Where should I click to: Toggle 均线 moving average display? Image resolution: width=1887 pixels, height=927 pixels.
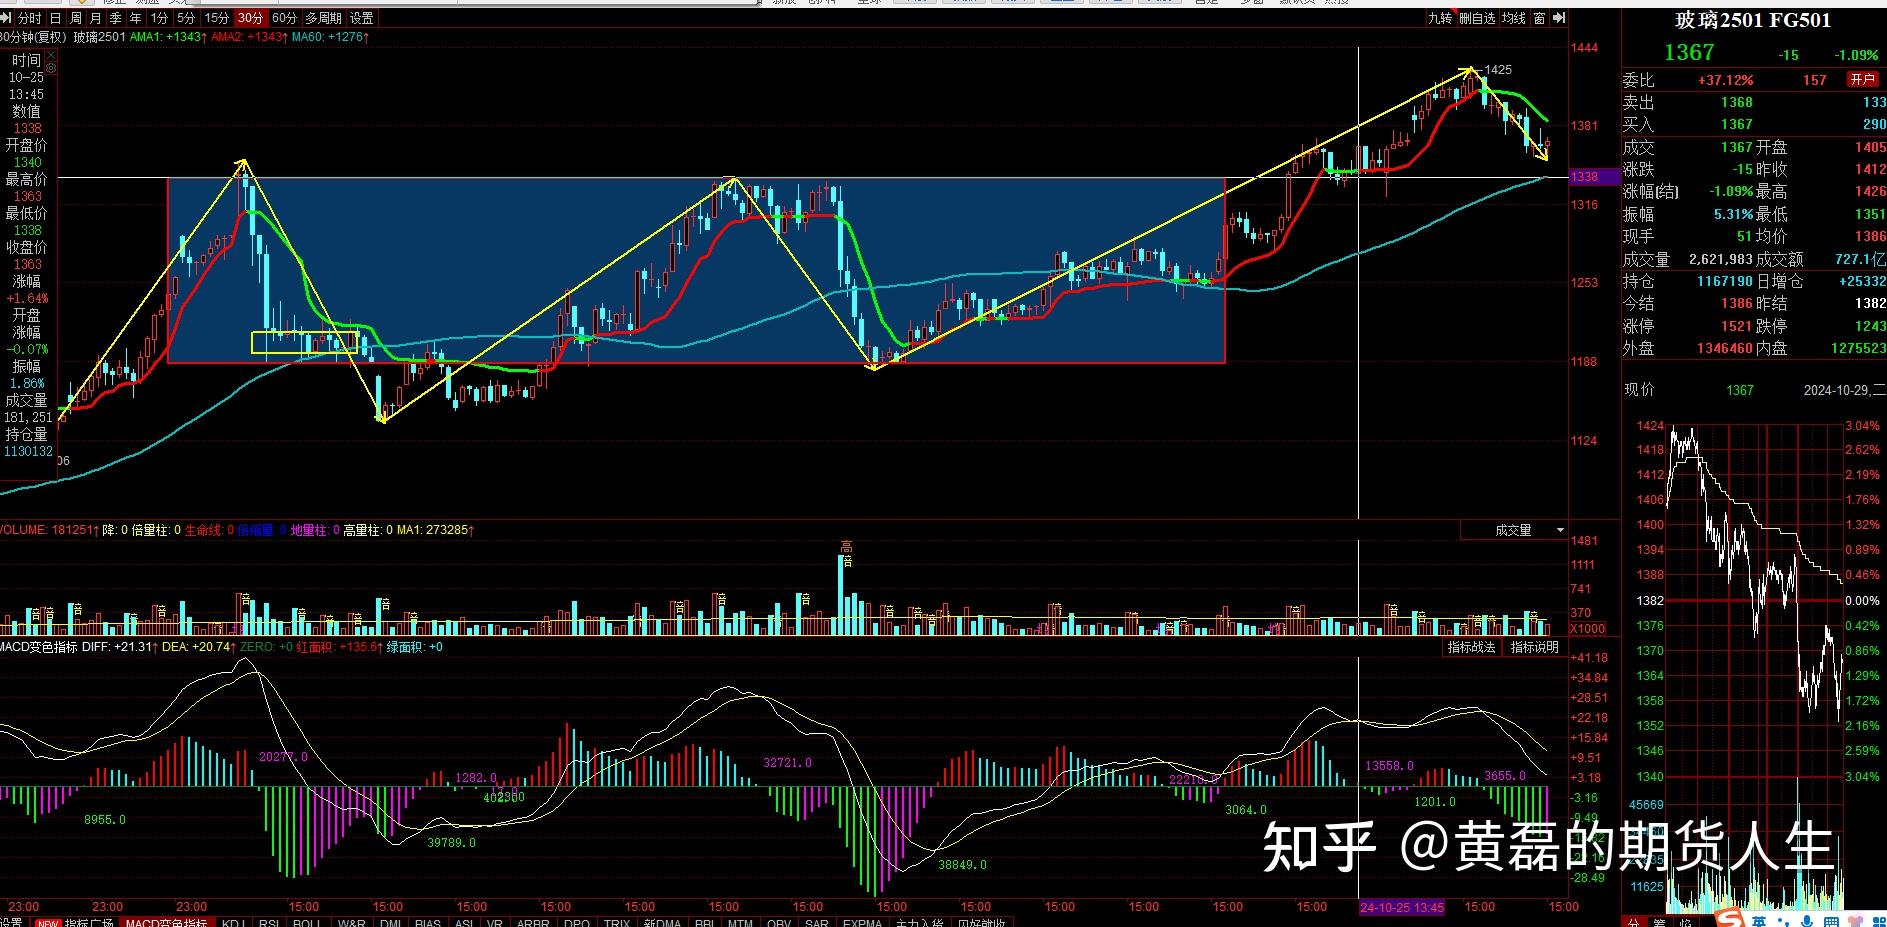(1514, 18)
